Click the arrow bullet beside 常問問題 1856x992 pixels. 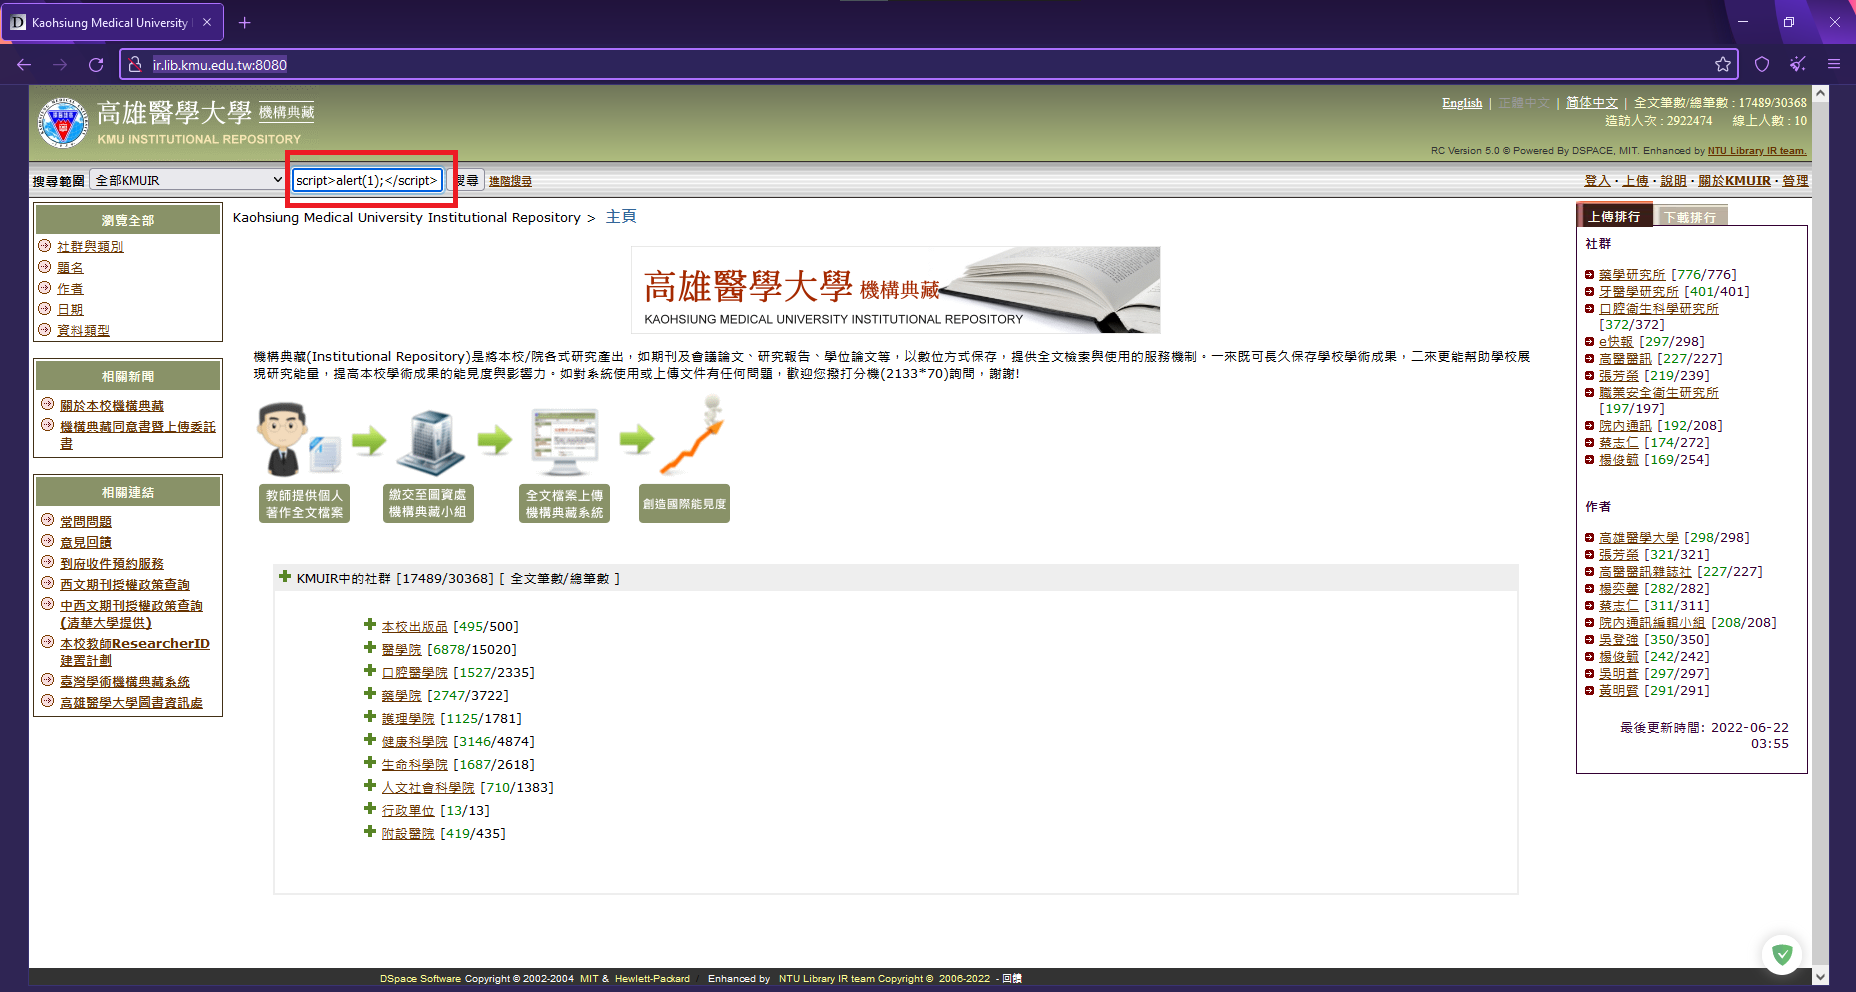click(47, 520)
